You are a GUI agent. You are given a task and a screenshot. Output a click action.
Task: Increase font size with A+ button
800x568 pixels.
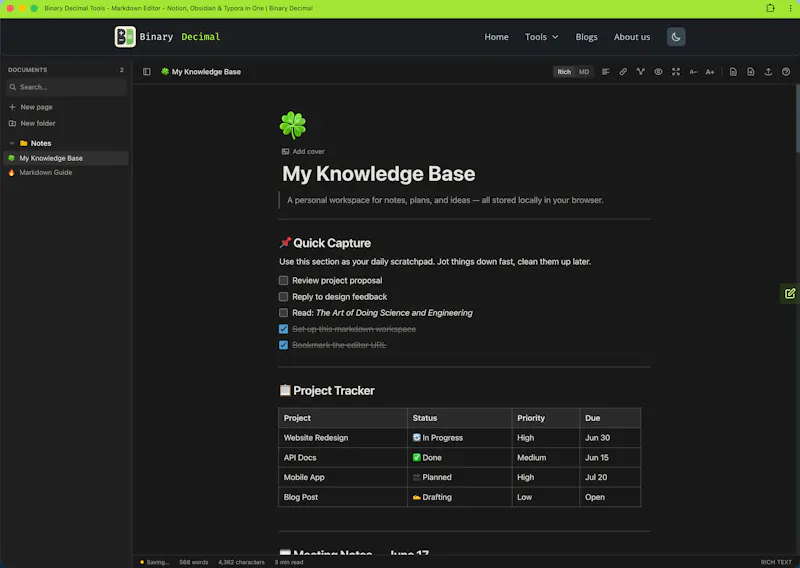pyautogui.click(x=710, y=72)
